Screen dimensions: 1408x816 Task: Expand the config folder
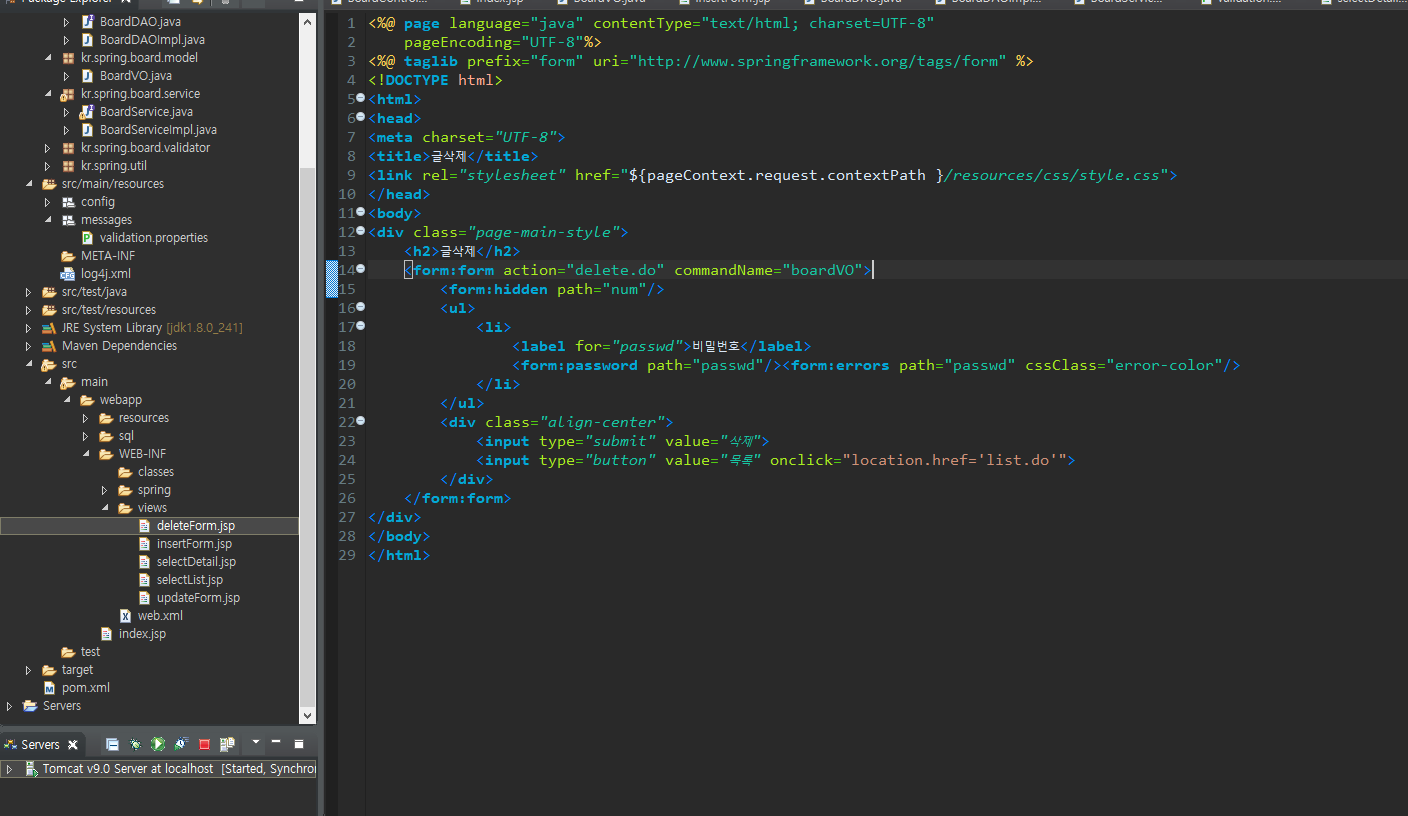point(48,202)
